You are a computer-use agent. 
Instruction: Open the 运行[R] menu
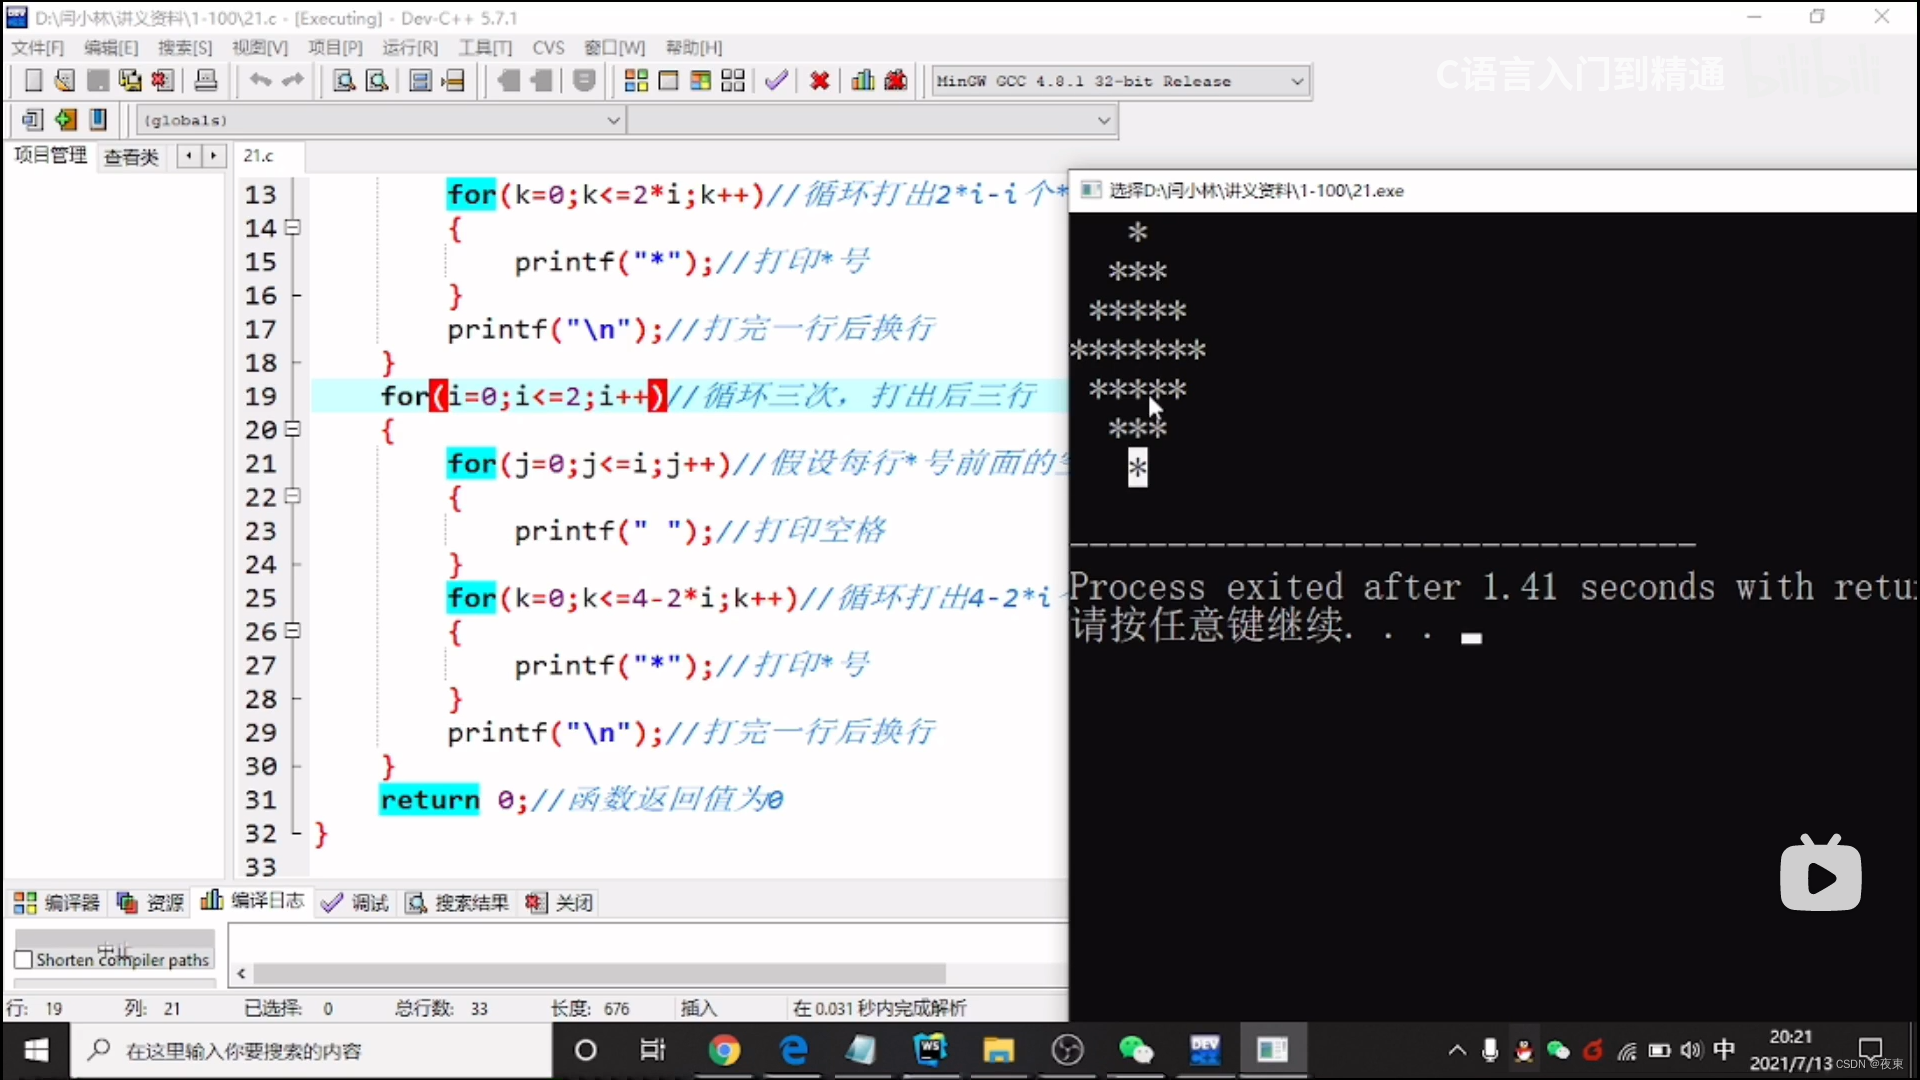[410, 47]
